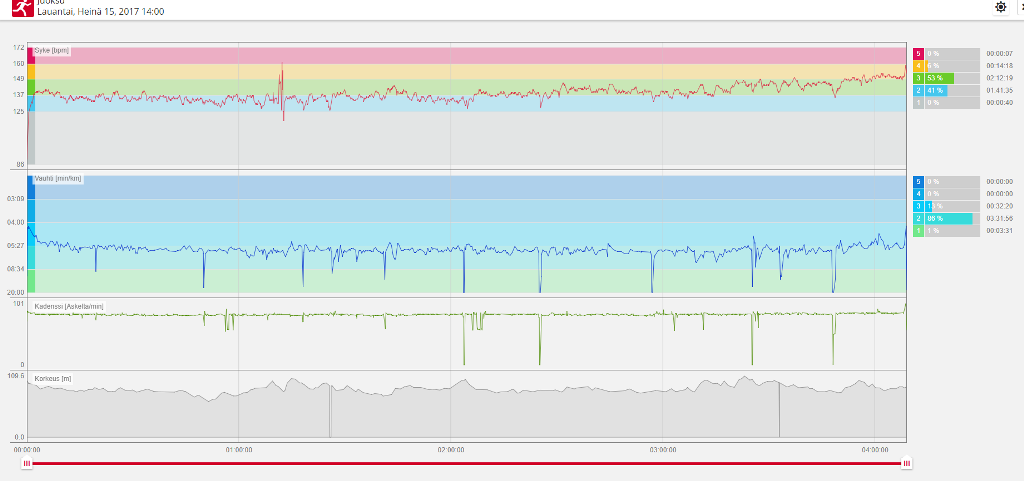The image size is (1024, 481).
Task: Click the Kadenssi chart label
Action: pos(69,306)
